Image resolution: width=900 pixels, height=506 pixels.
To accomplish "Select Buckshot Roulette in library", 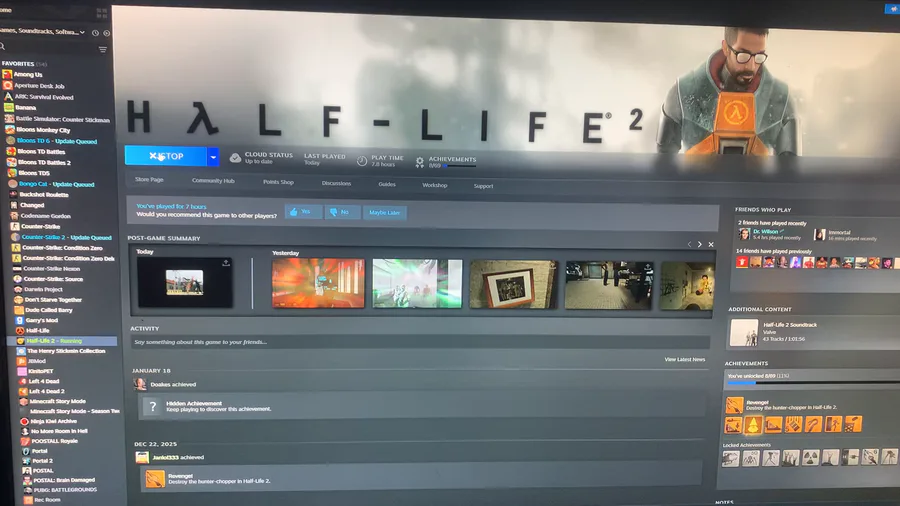I will 44,194.
